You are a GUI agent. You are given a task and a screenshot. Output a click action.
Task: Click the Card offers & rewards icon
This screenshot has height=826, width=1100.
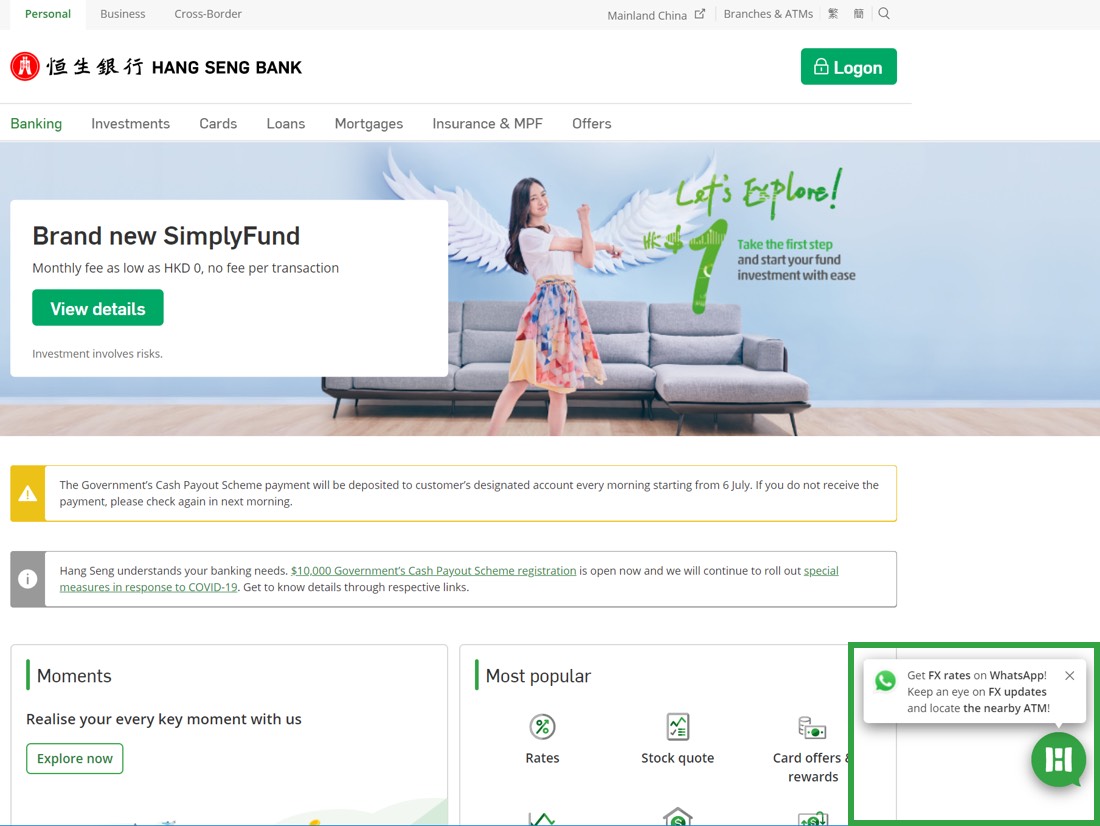pyautogui.click(x=812, y=728)
